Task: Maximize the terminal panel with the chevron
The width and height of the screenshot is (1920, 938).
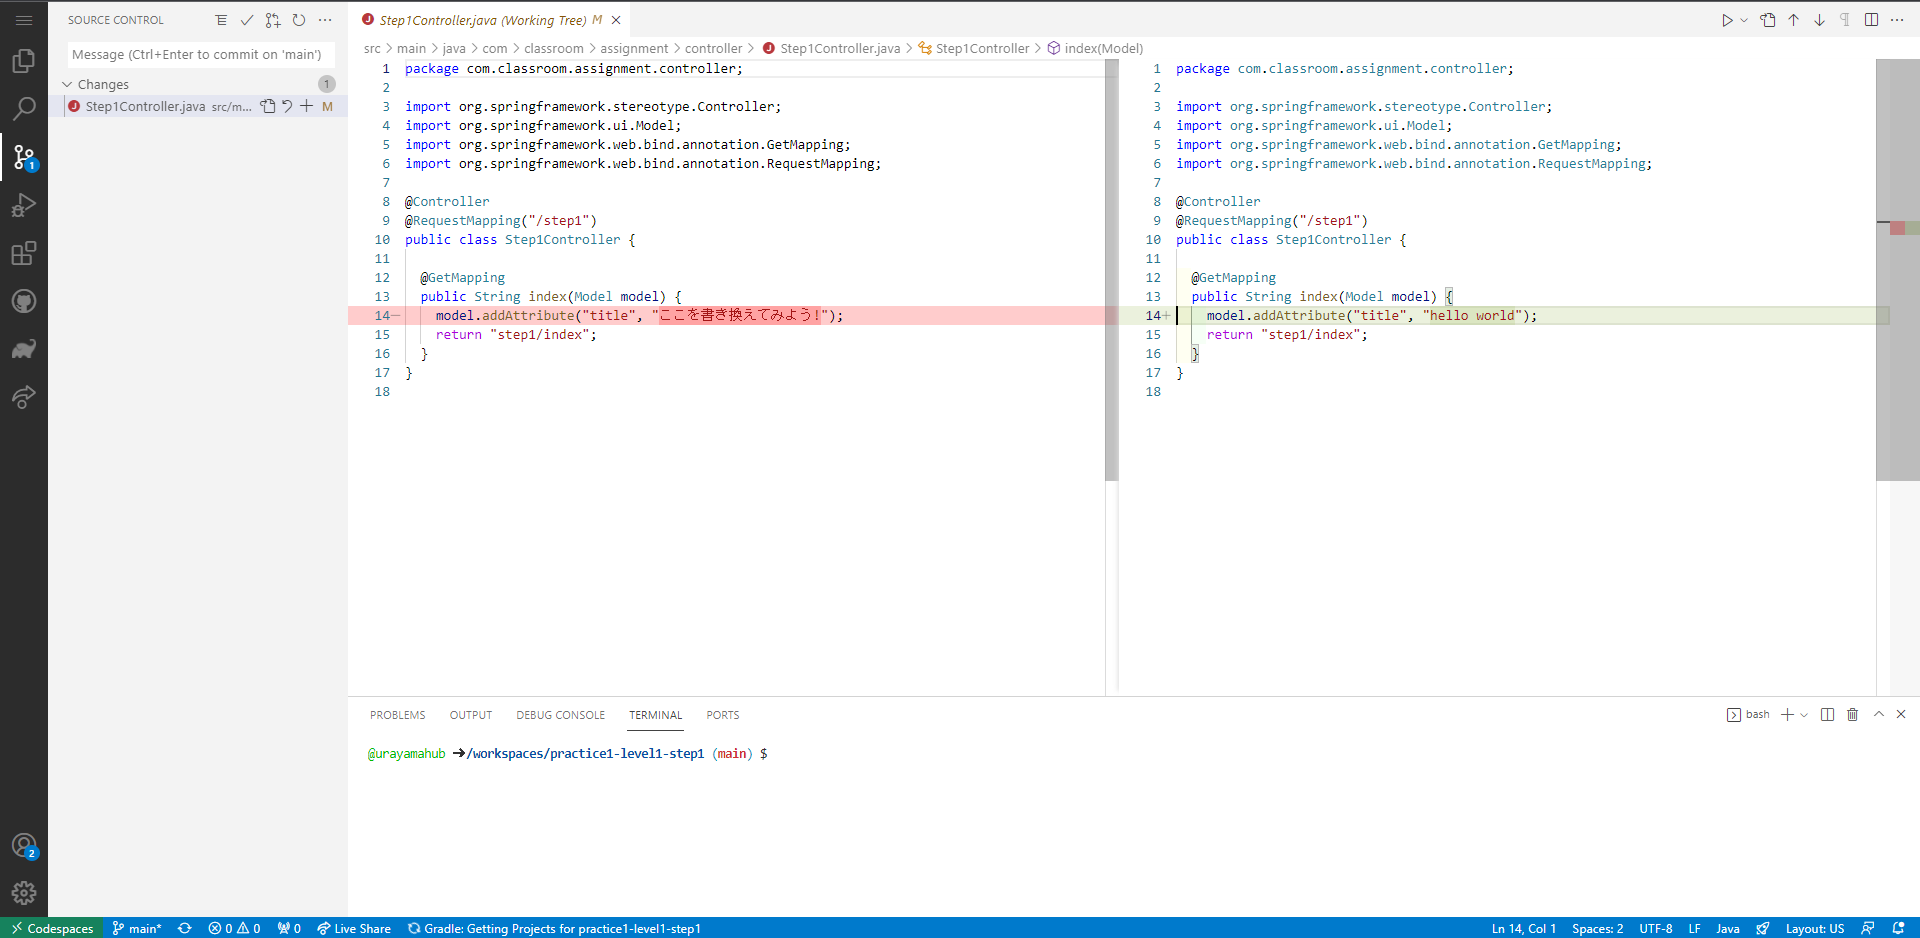Action: (1879, 714)
